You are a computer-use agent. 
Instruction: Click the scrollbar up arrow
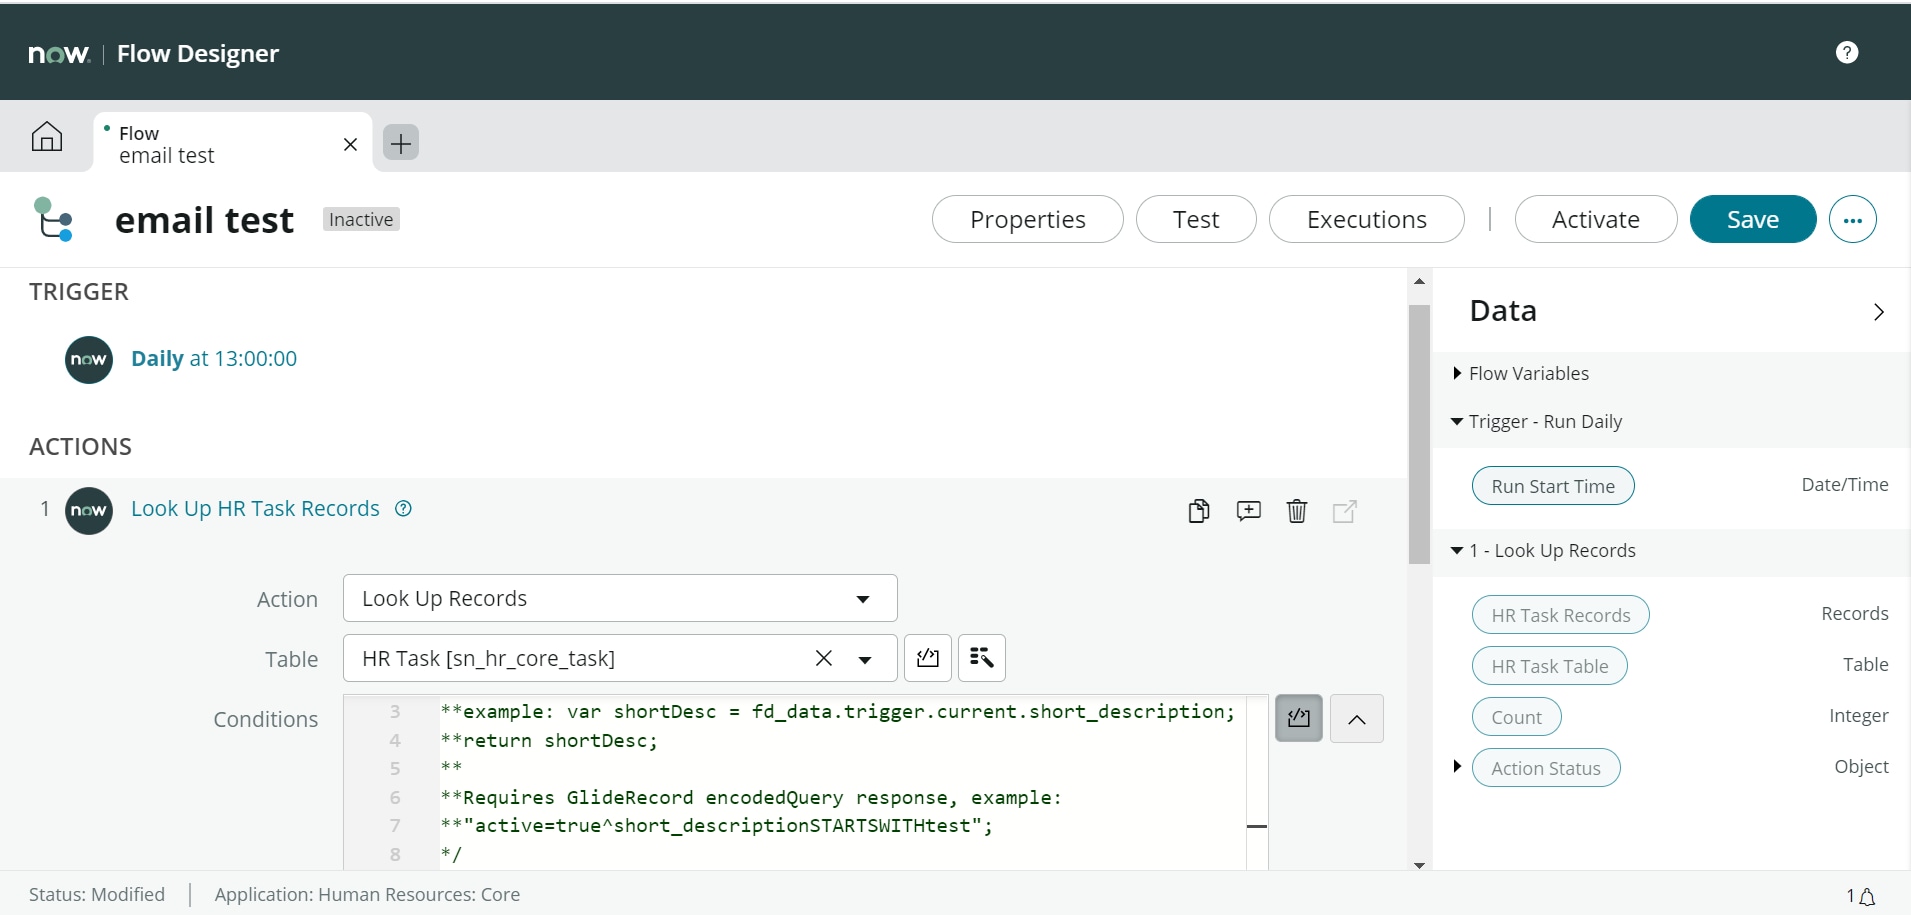click(1419, 282)
